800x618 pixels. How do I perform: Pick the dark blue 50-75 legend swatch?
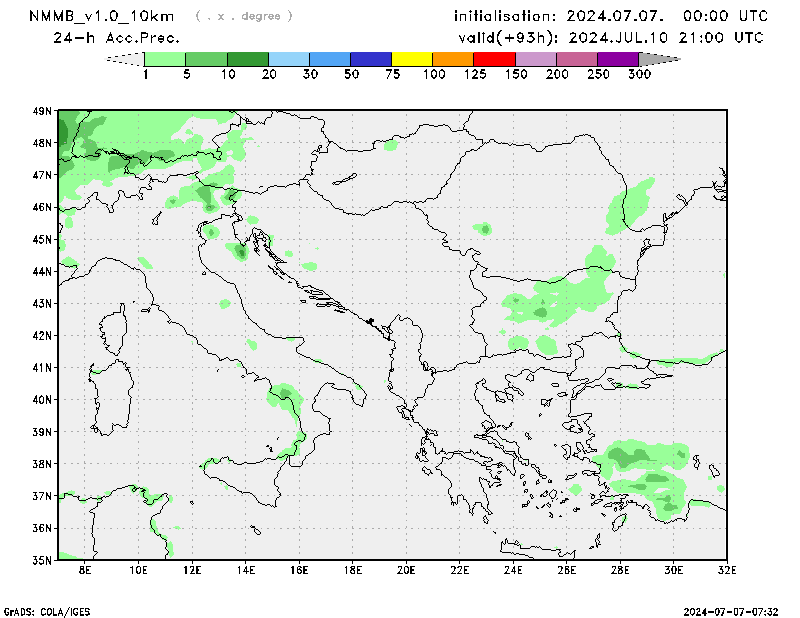[371, 59]
